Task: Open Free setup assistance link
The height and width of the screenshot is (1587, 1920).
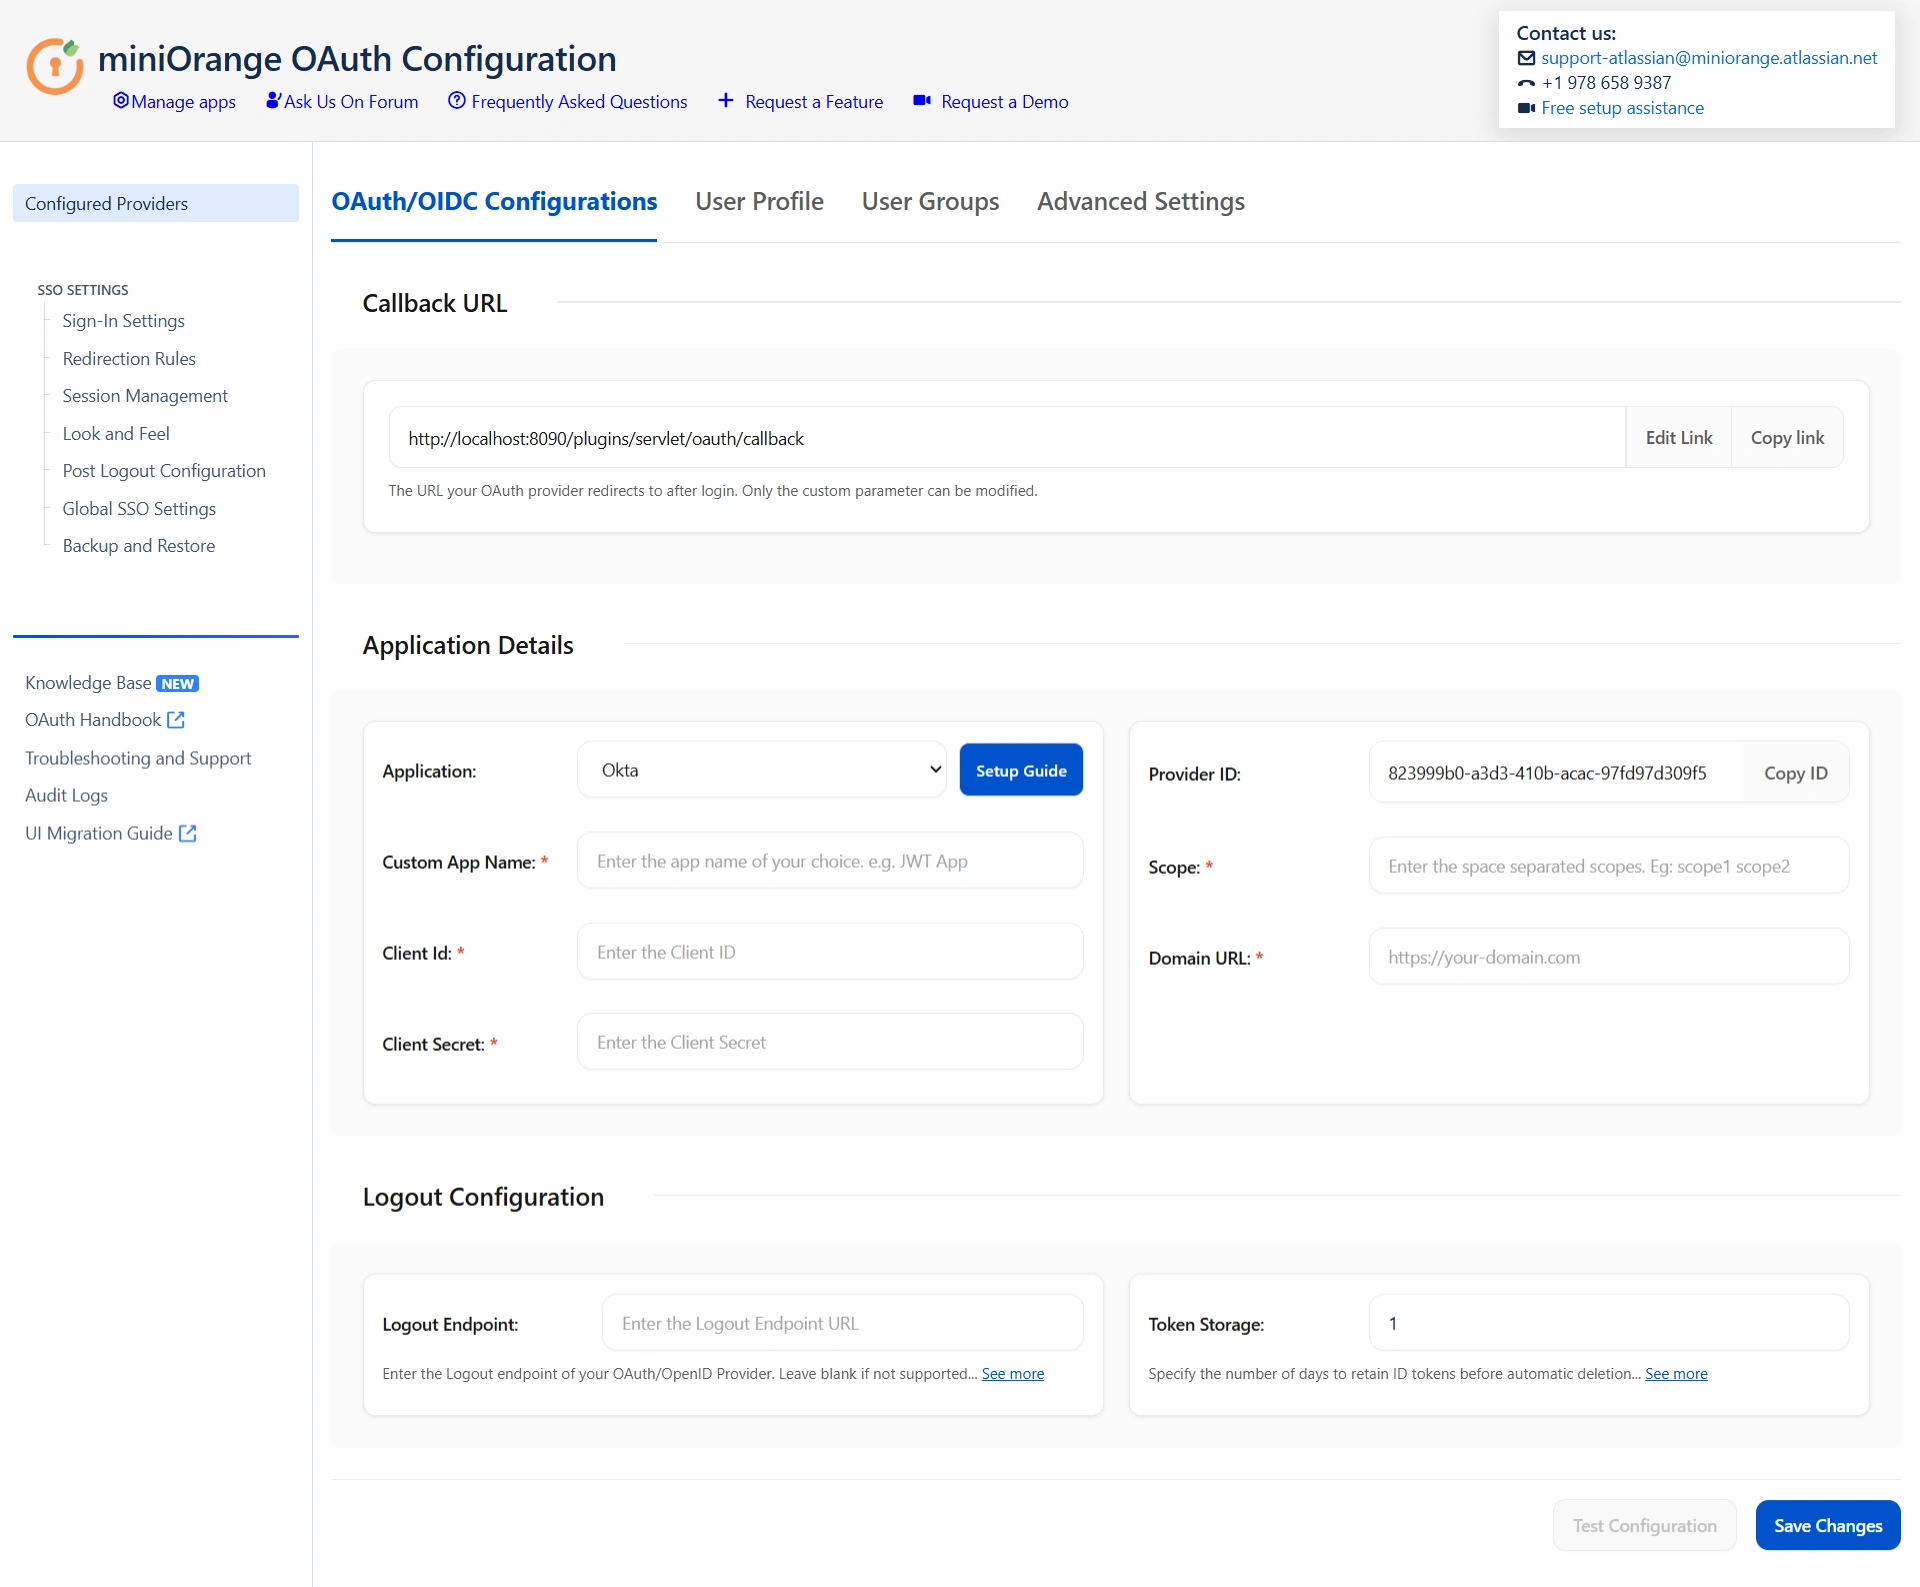Action: 1622,108
